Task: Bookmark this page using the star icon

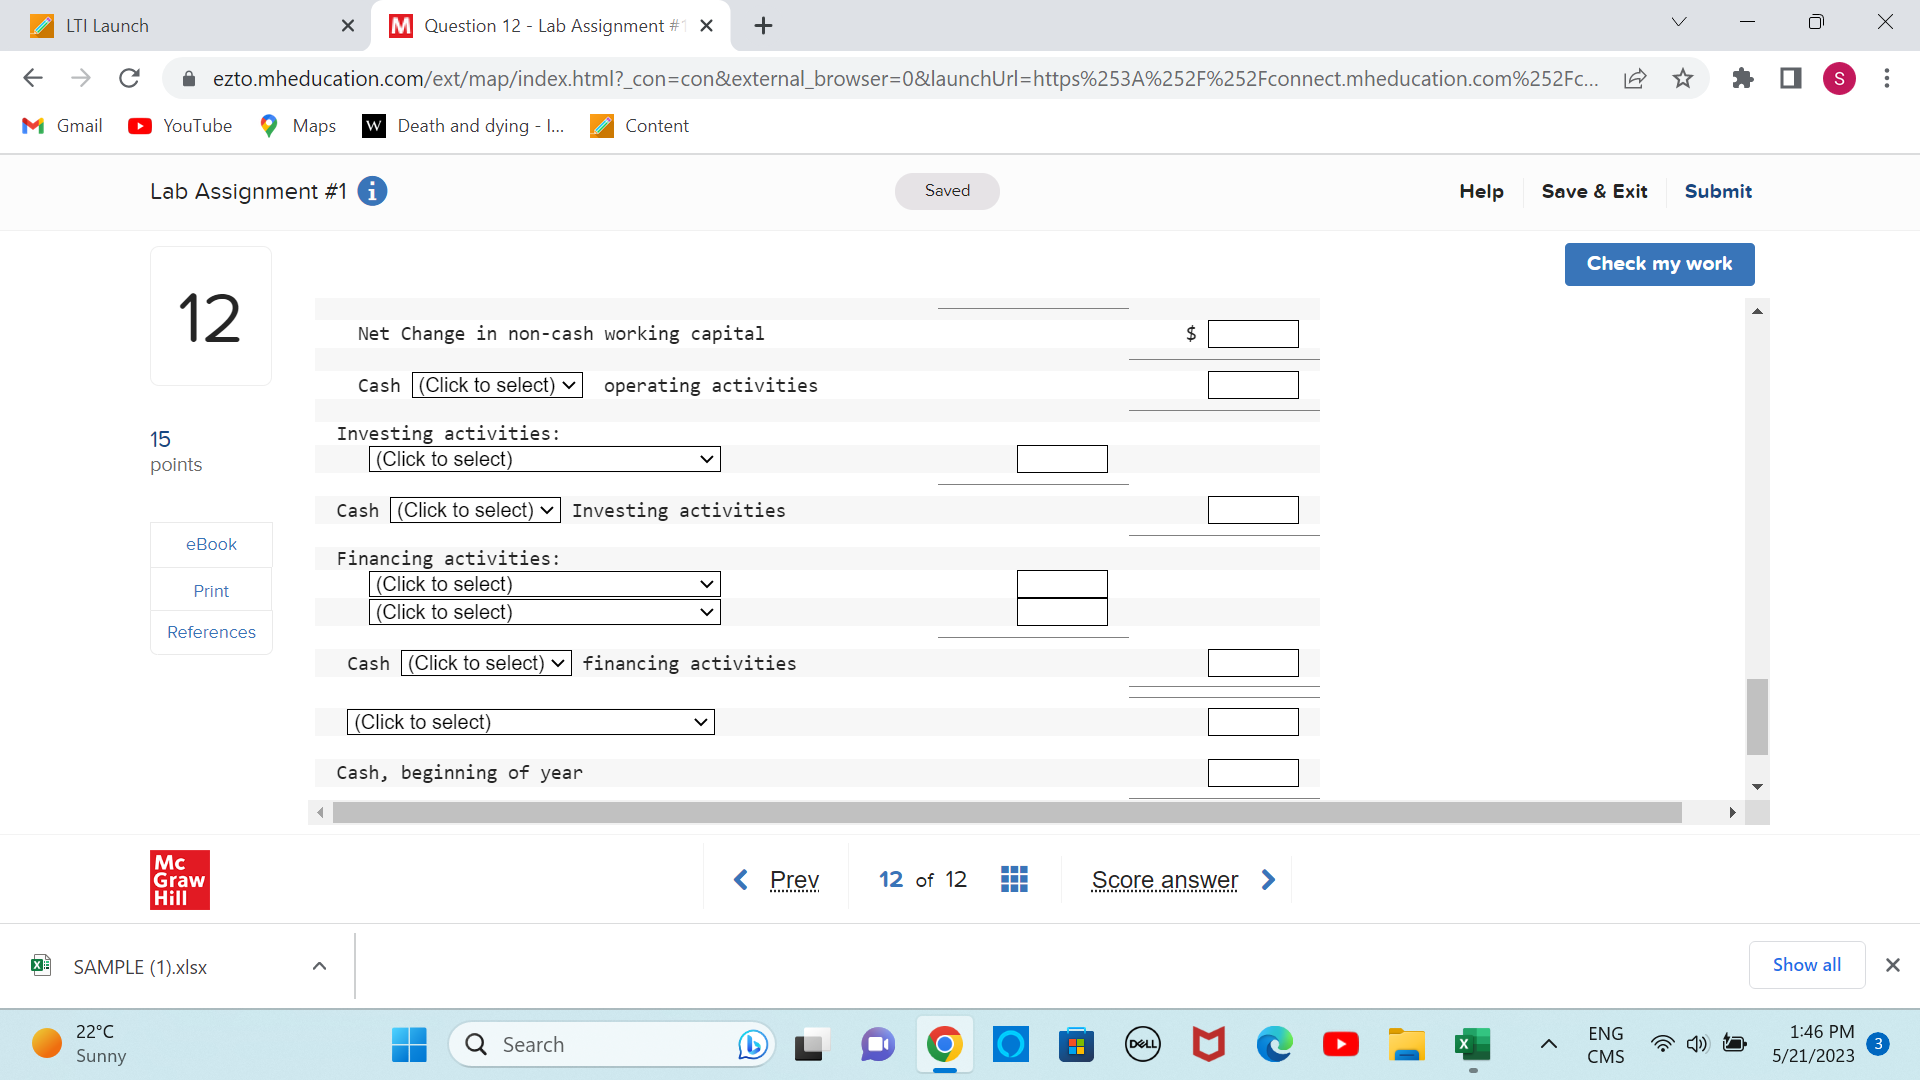Action: (1683, 78)
